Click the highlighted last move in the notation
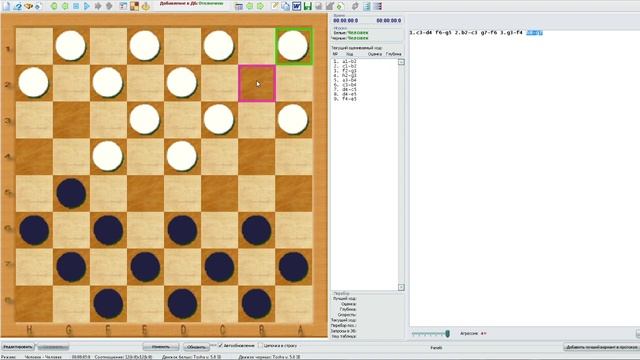640x360 pixels. pos(535,33)
